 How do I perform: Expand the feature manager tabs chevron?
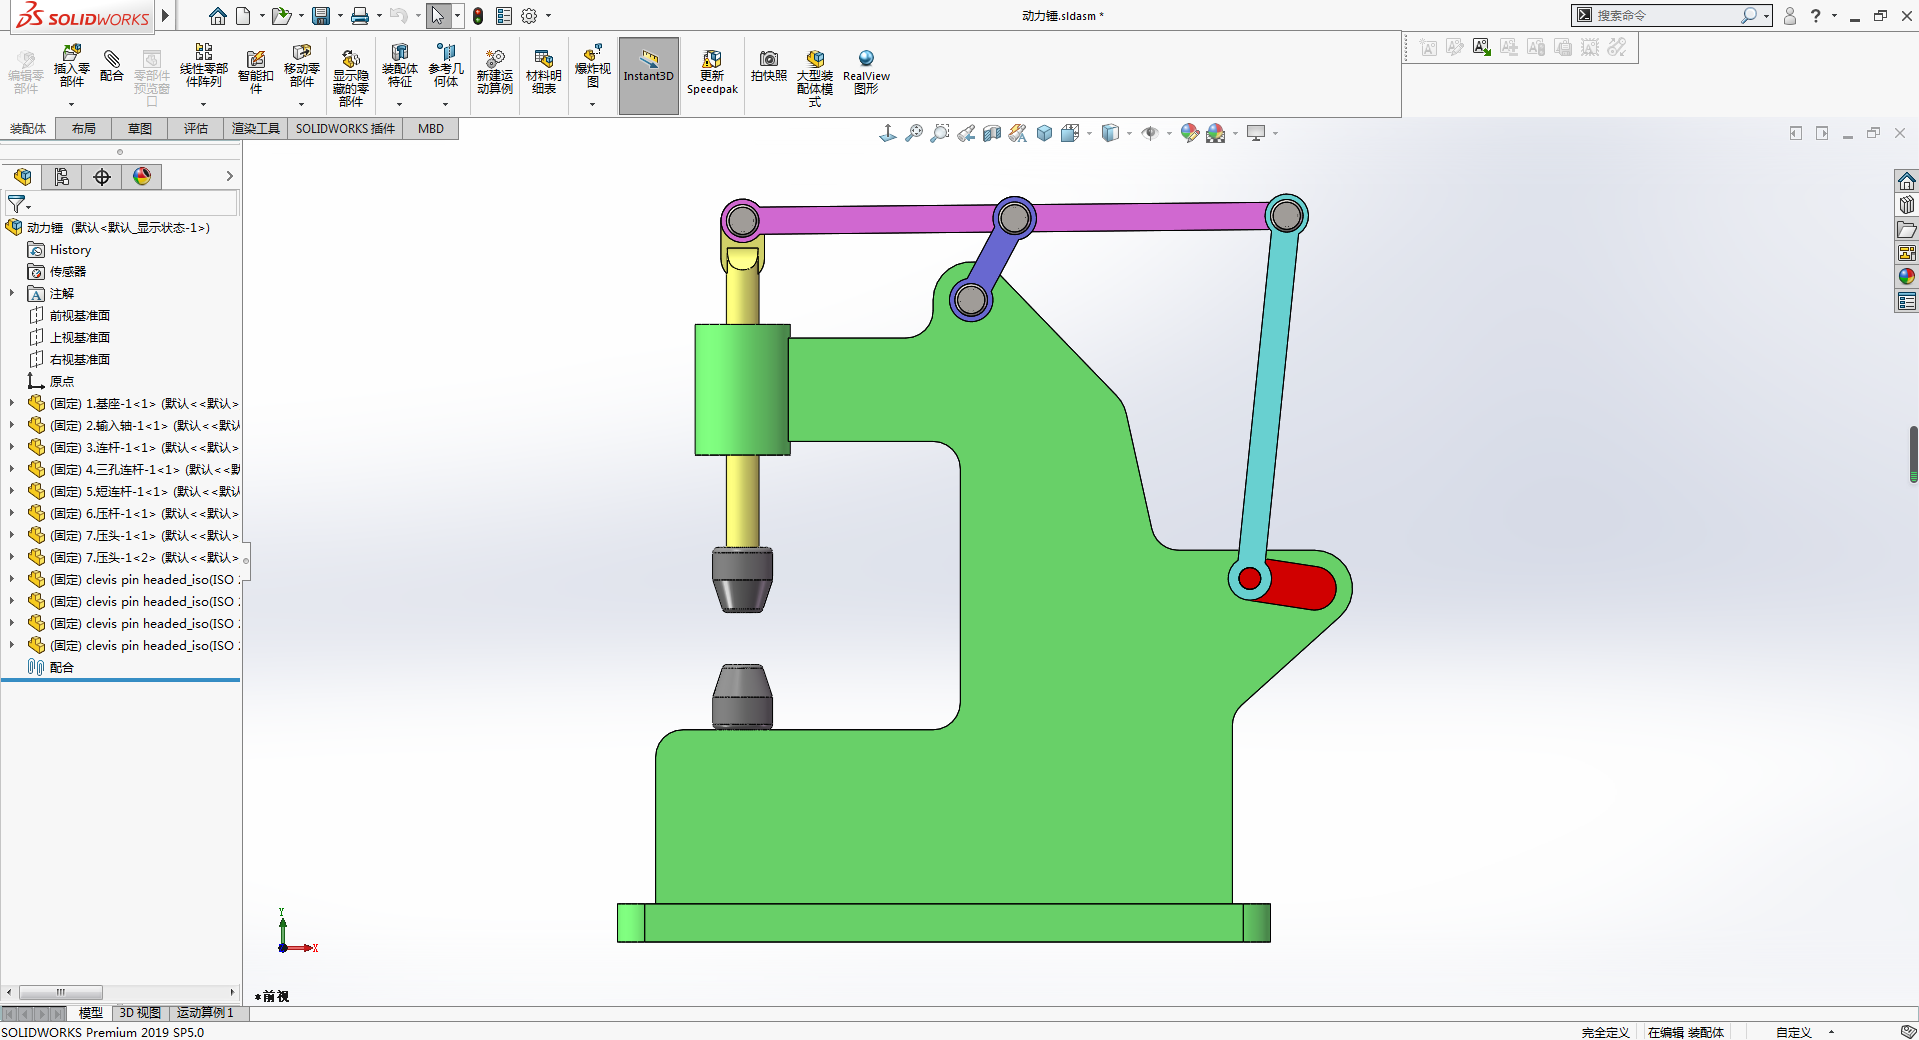click(x=229, y=176)
